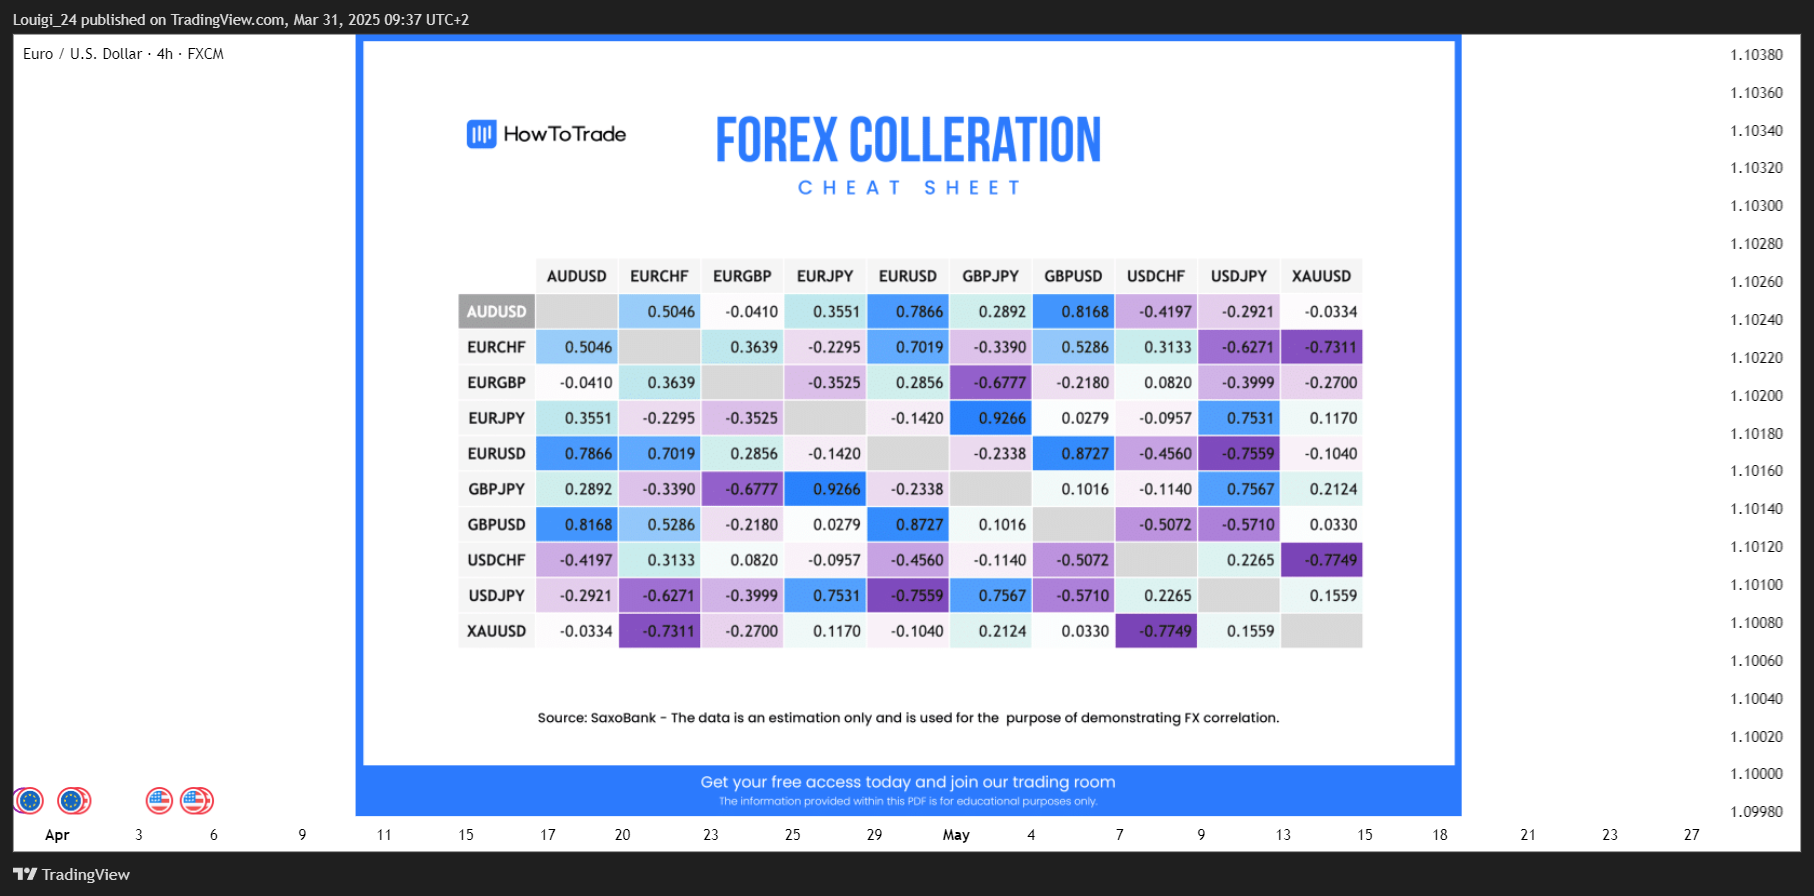Click the GBPUSD row label
Screen dimensions: 1814x896
click(x=496, y=525)
